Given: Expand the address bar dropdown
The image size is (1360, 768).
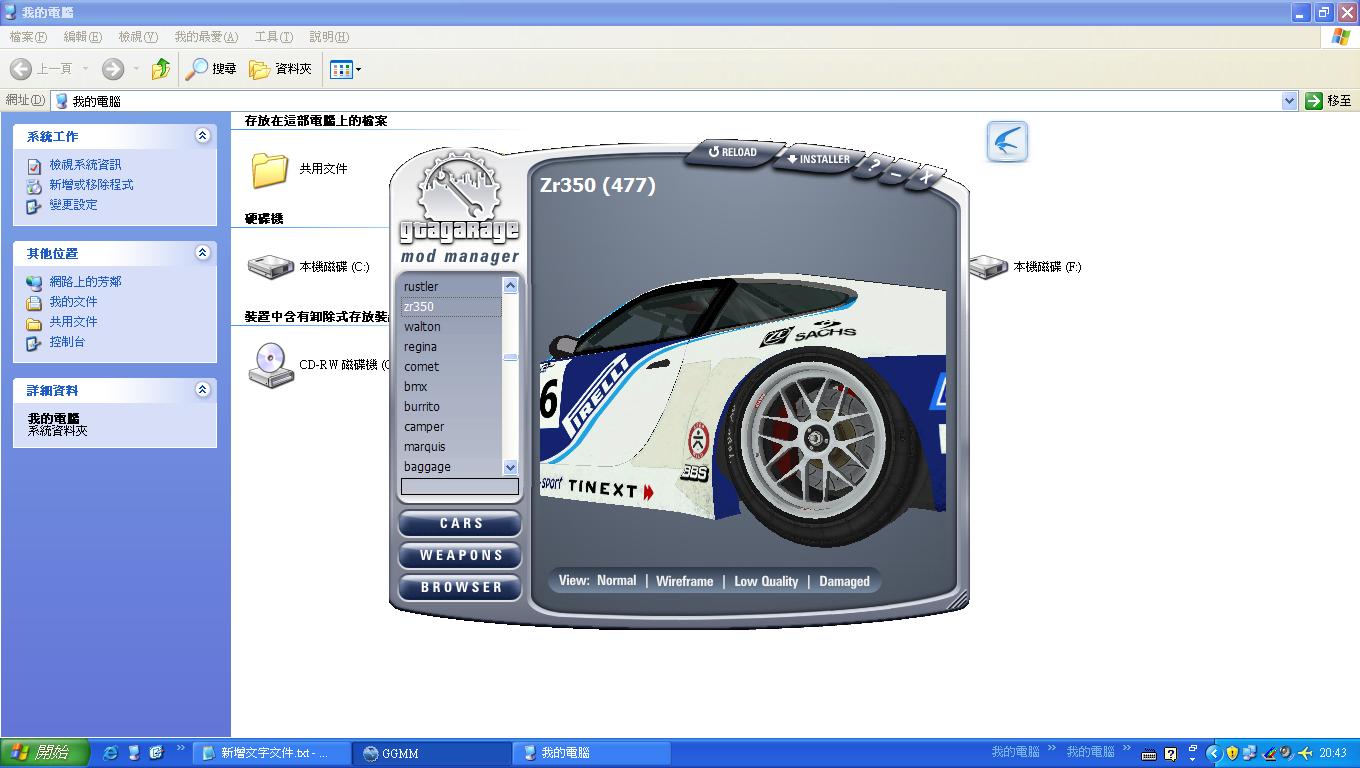Looking at the screenshot, I should 1289,101.
